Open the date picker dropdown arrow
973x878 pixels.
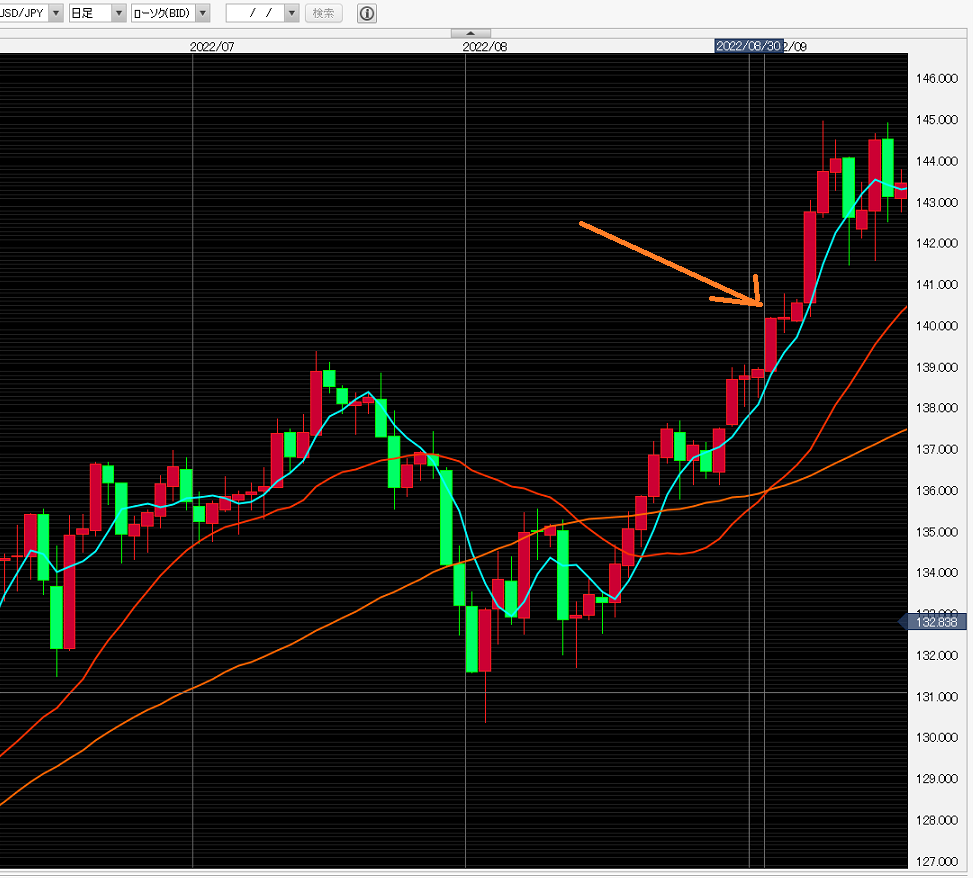(x=291, y=13)
